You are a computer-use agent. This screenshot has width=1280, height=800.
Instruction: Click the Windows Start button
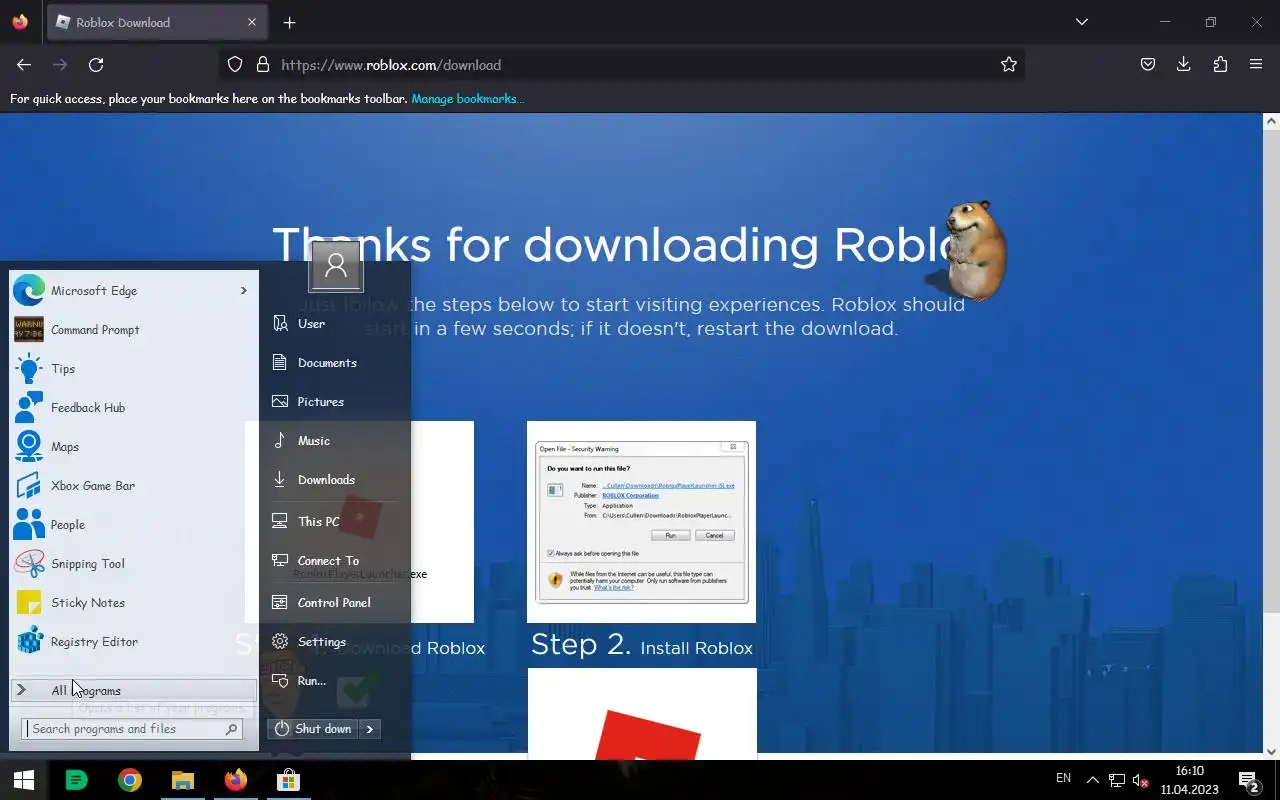23,780
